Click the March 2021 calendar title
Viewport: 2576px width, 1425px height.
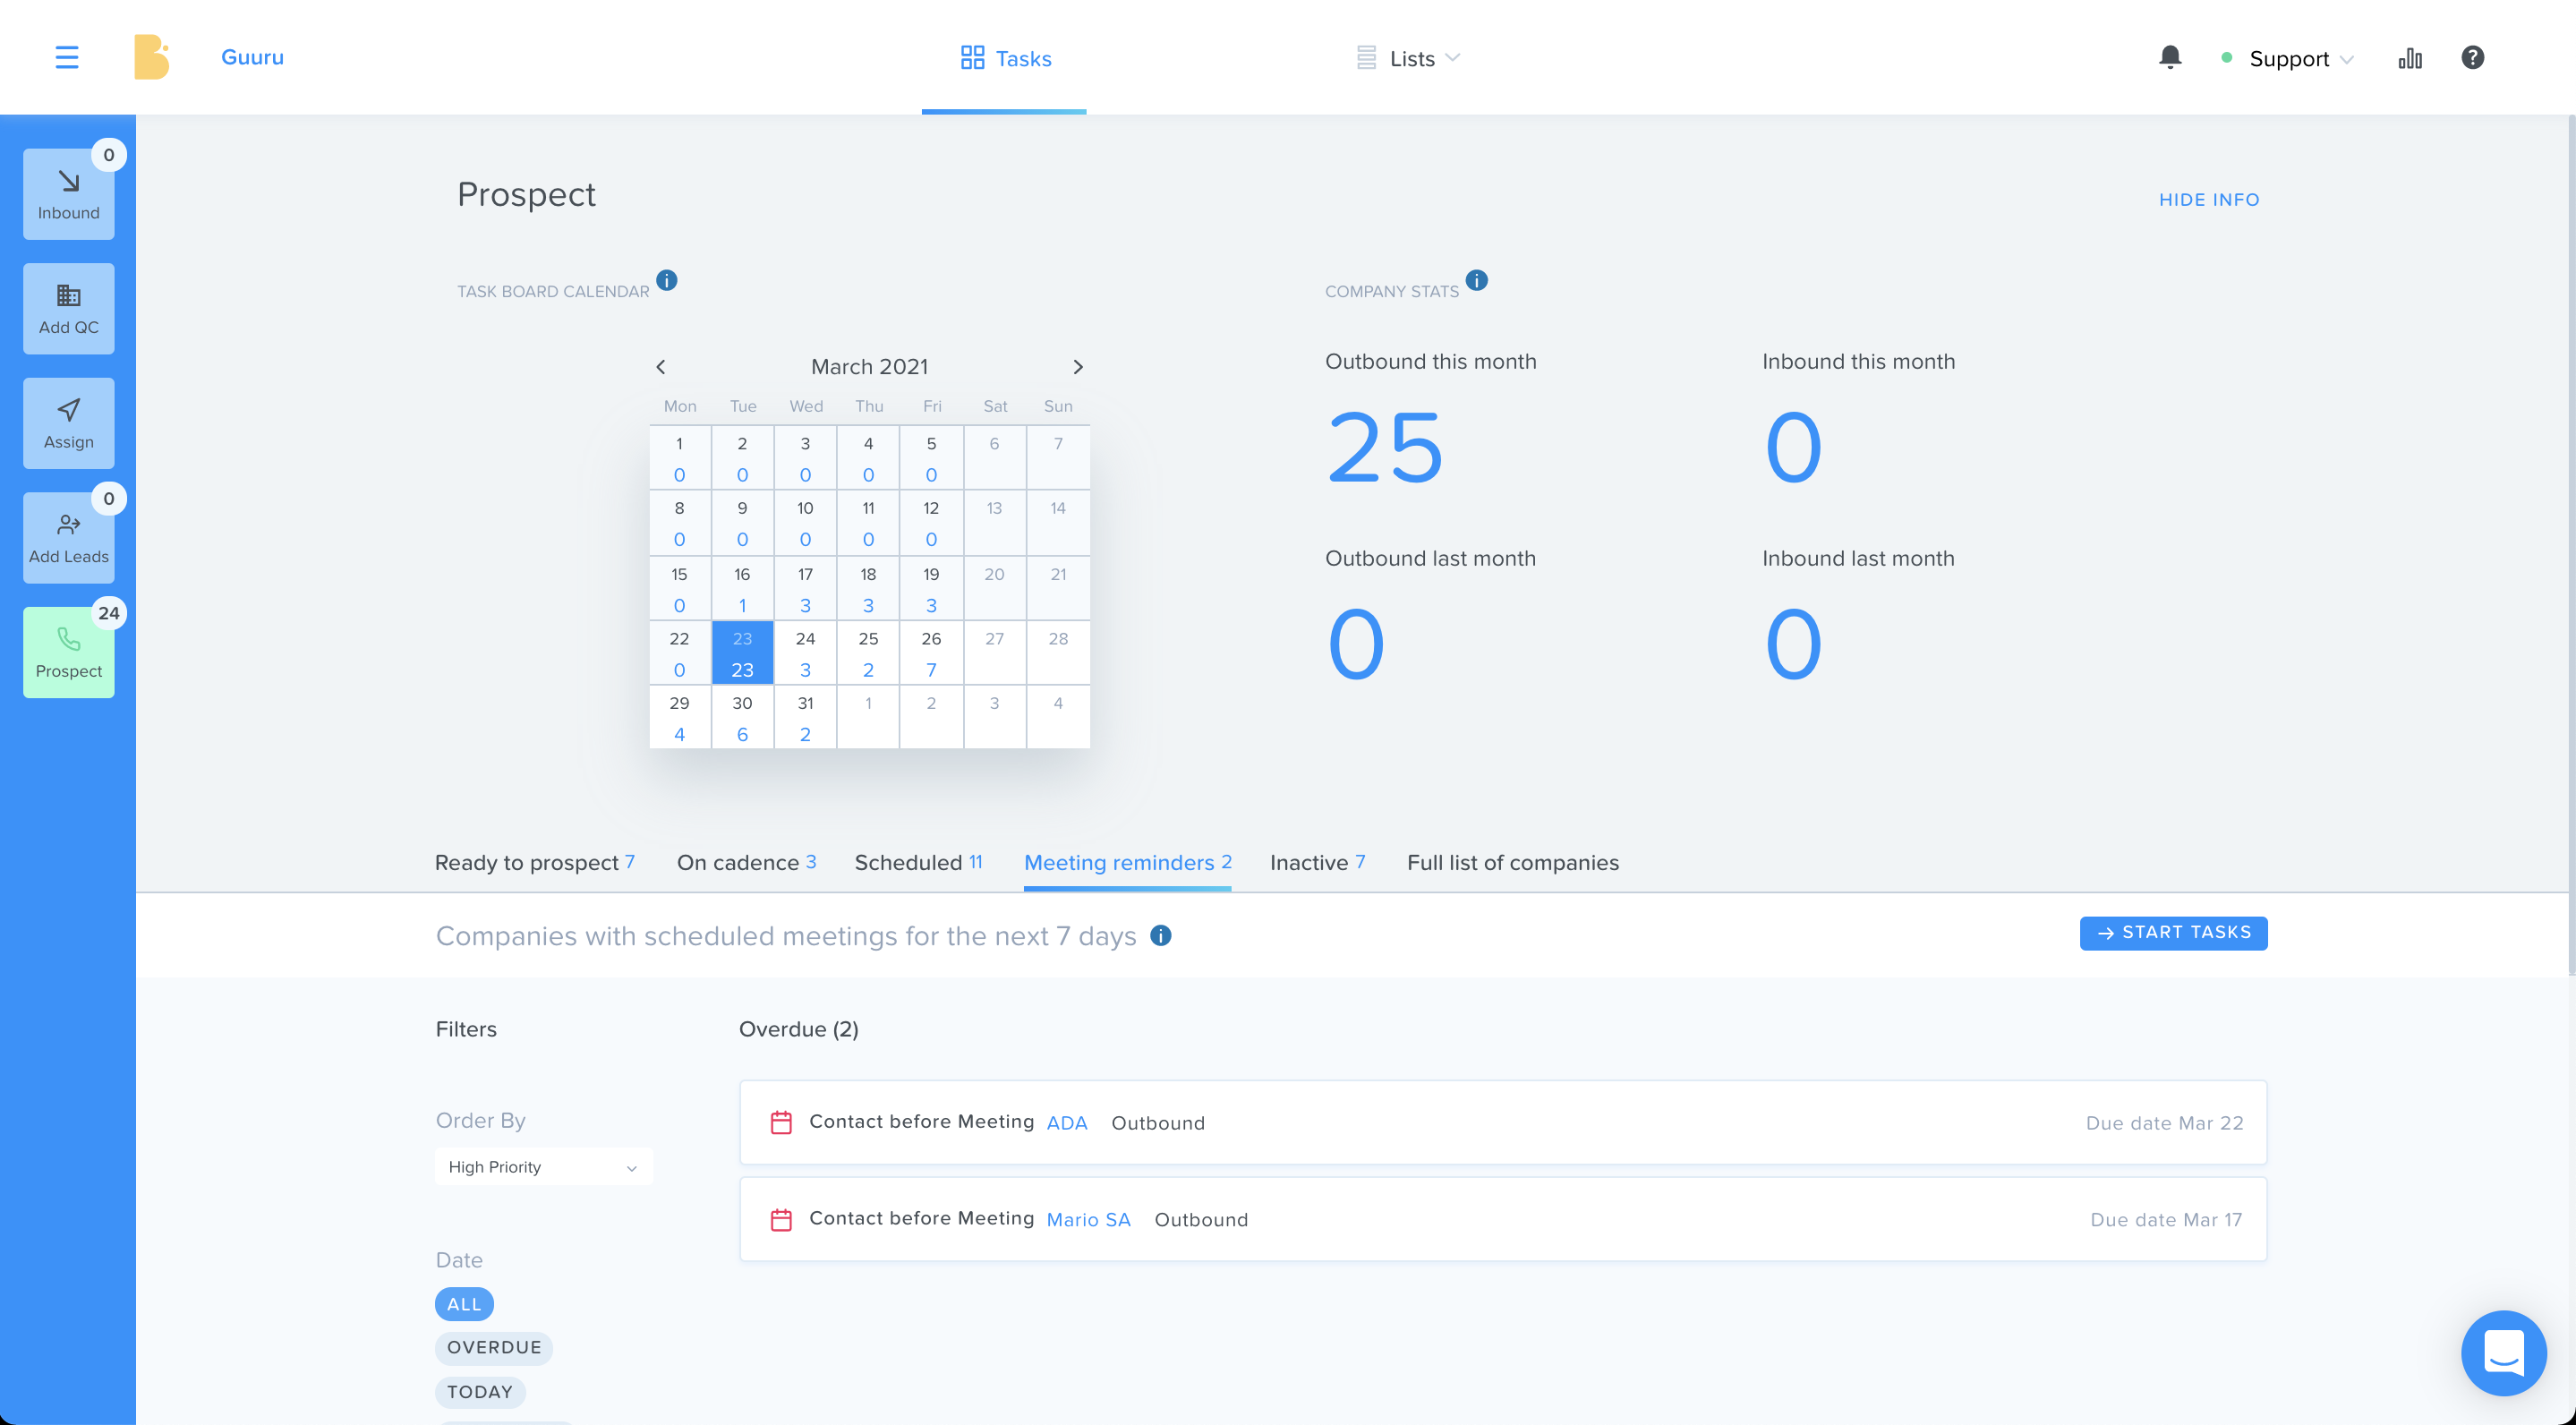(x=869, y=367)
